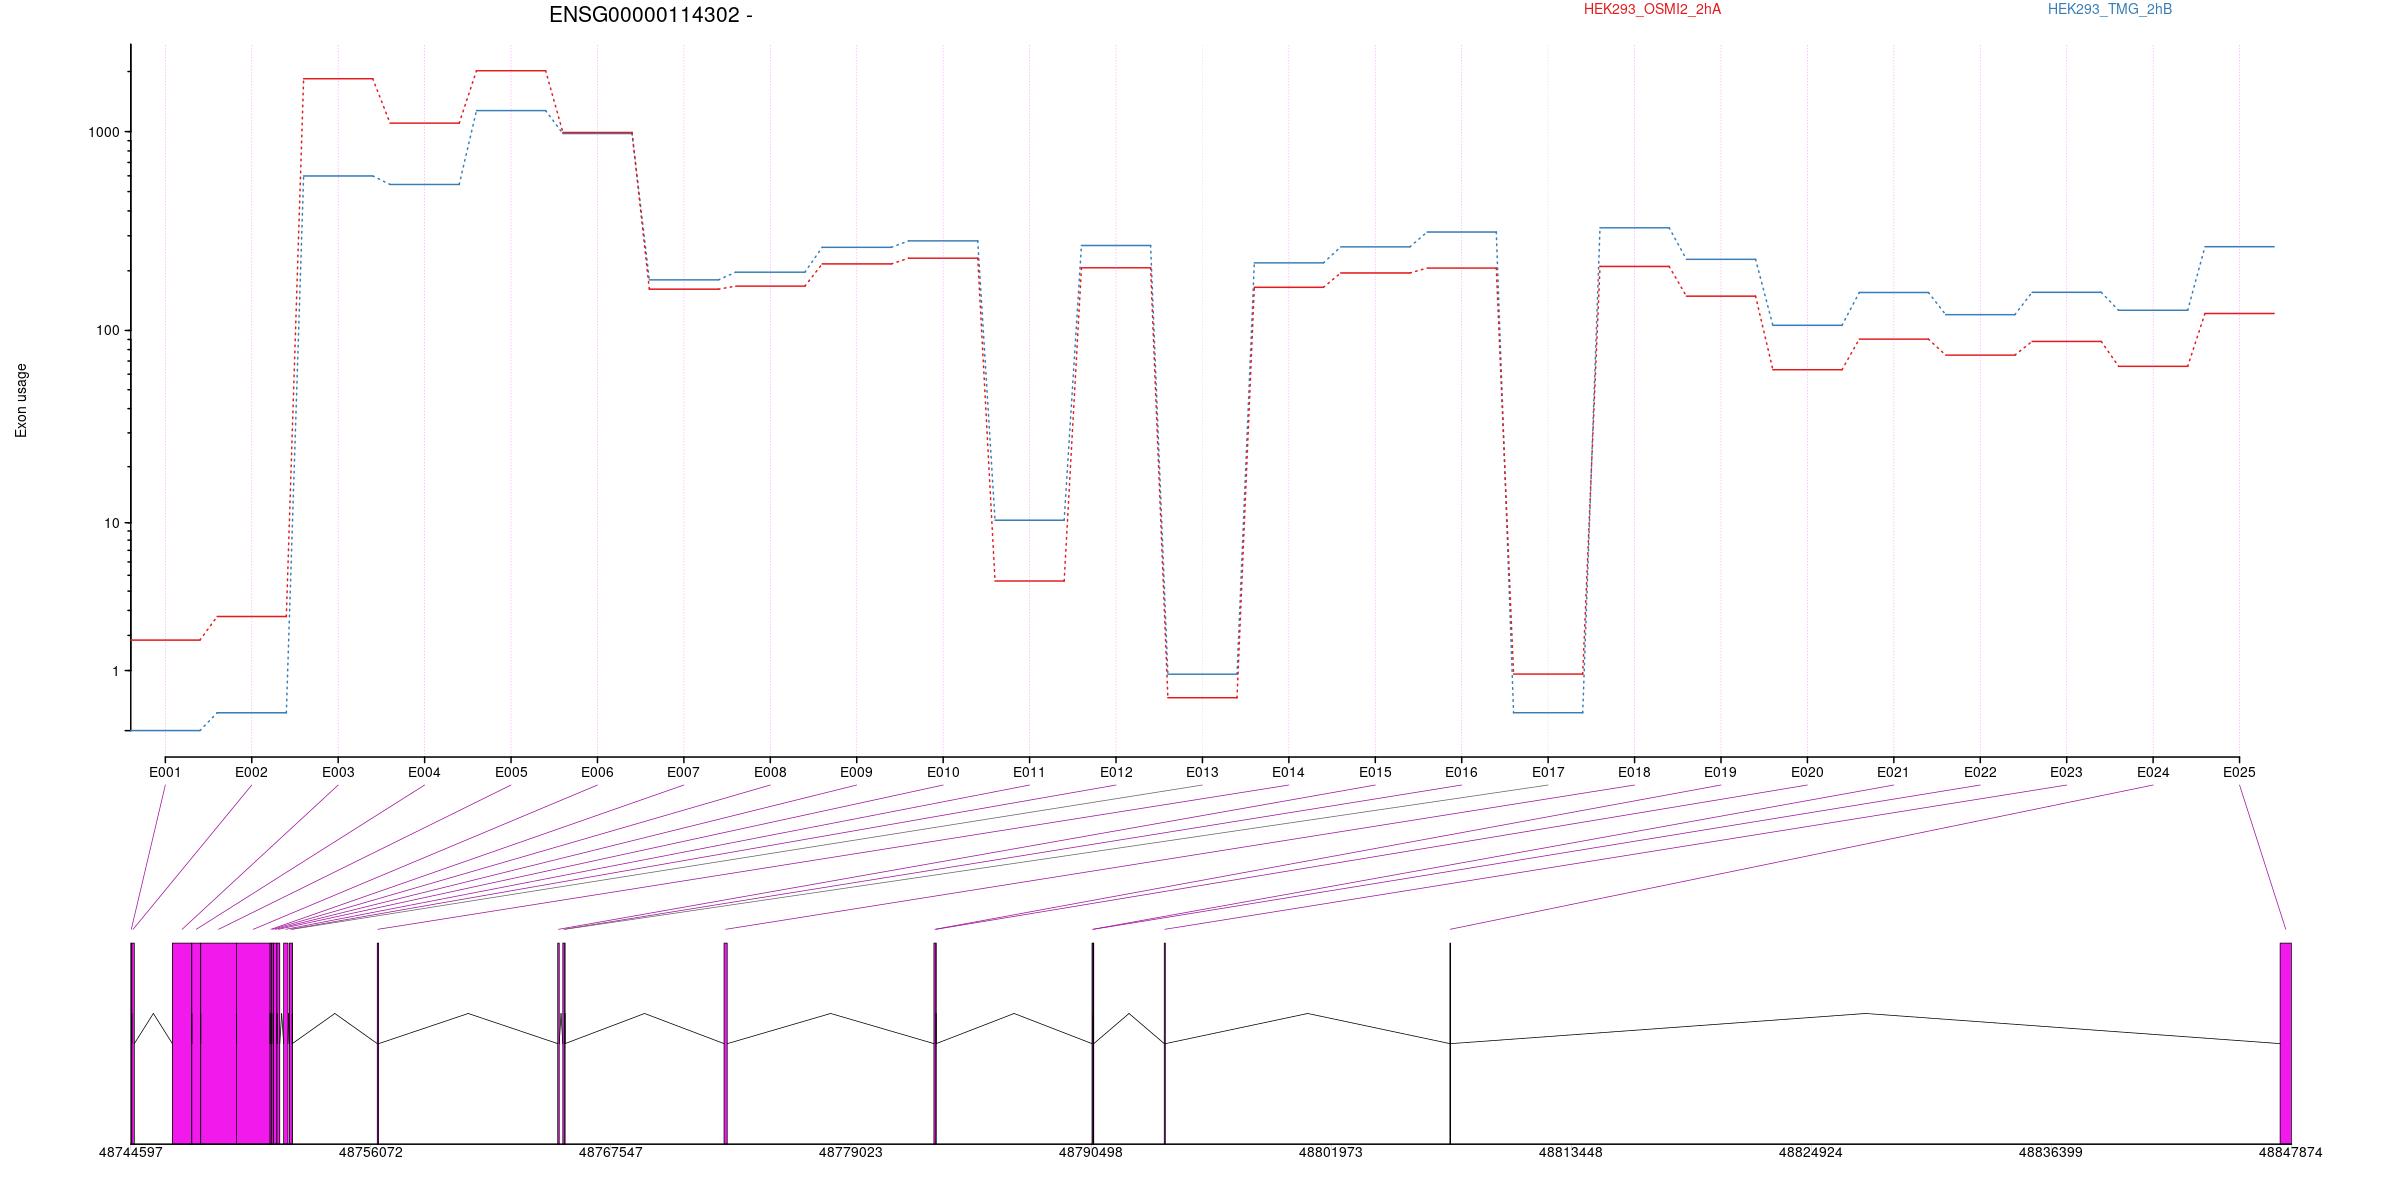Viewport: 2400px width, 1200px height.
Task: Click the blue line segment above E017
Action: pos(1548,713)
